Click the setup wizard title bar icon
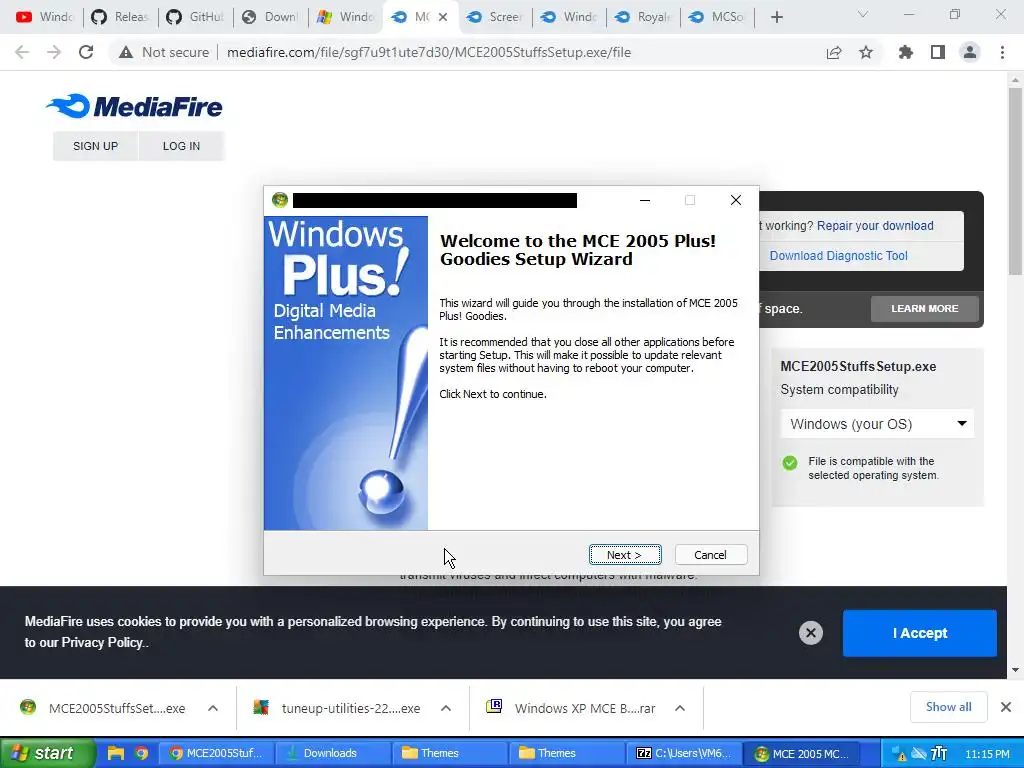 (x=280, y=200)
